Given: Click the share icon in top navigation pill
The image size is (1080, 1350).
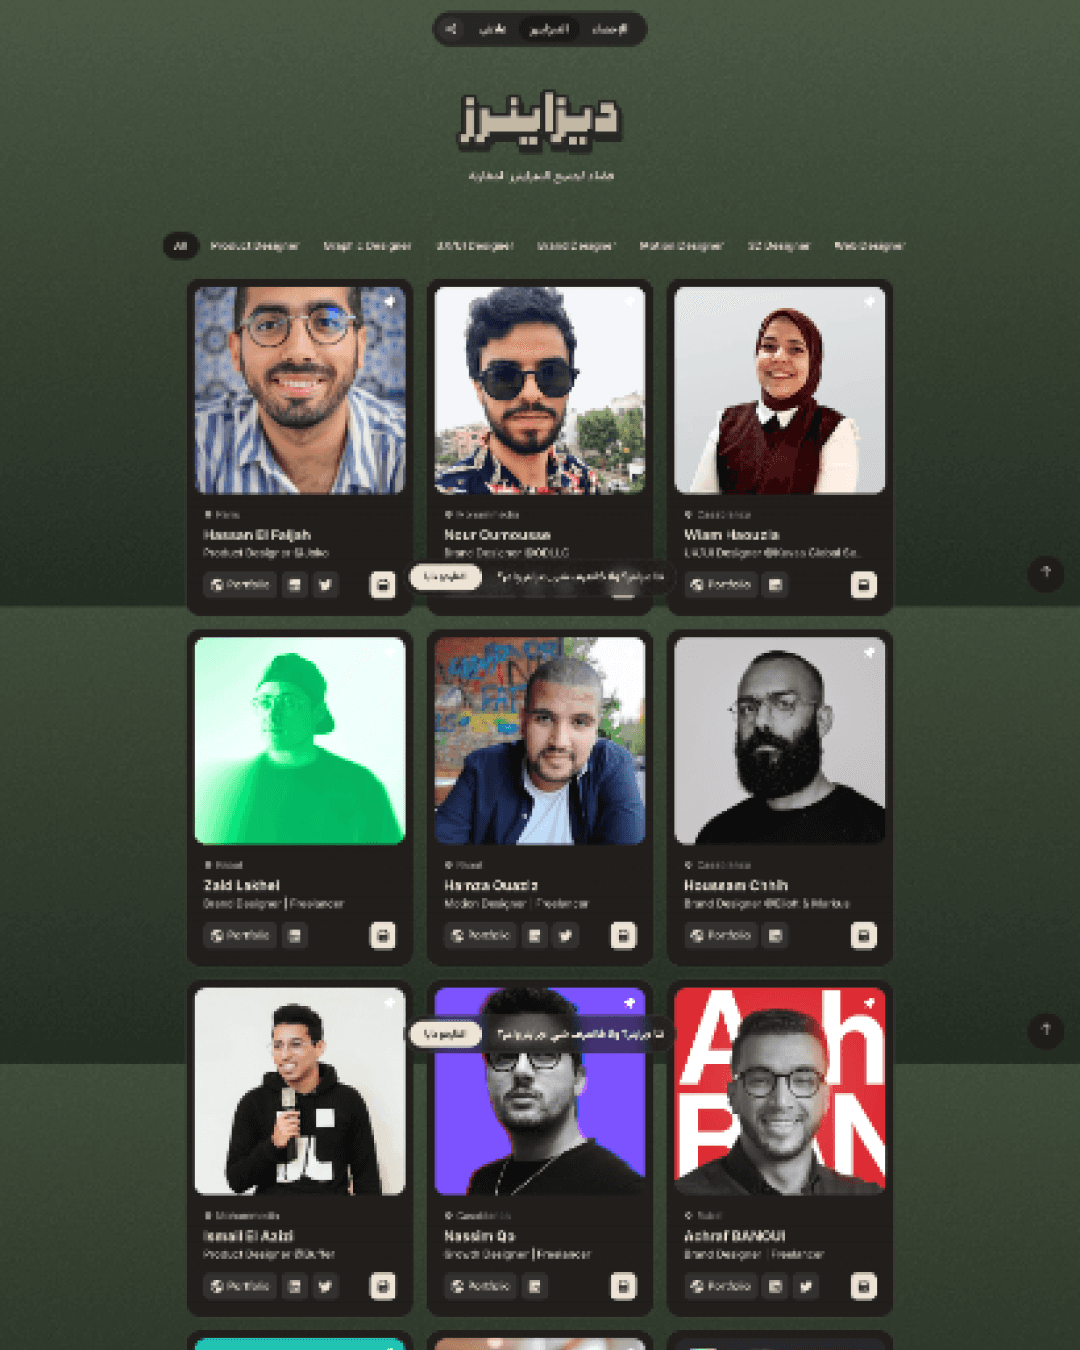Looking at the screenshot, I should 451,29.
